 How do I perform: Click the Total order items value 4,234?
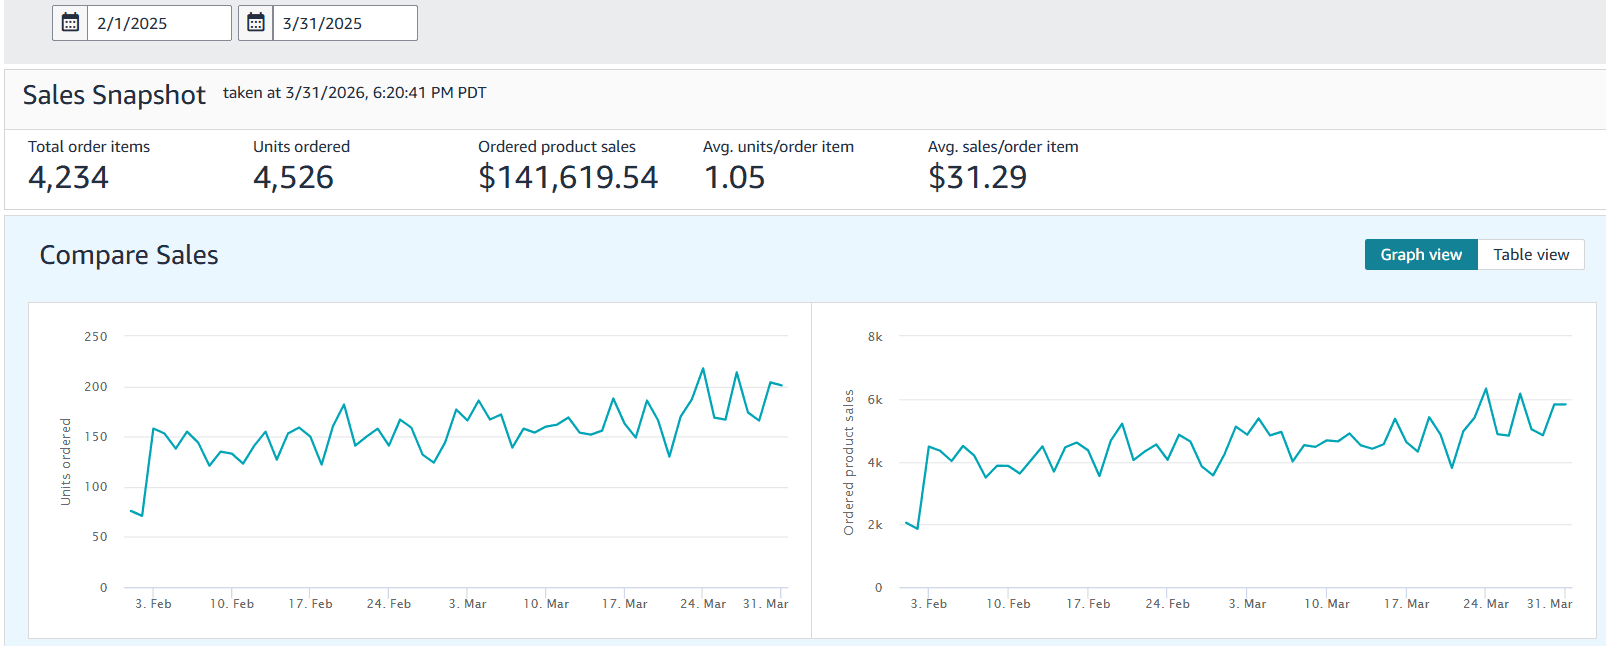[68, 178]
